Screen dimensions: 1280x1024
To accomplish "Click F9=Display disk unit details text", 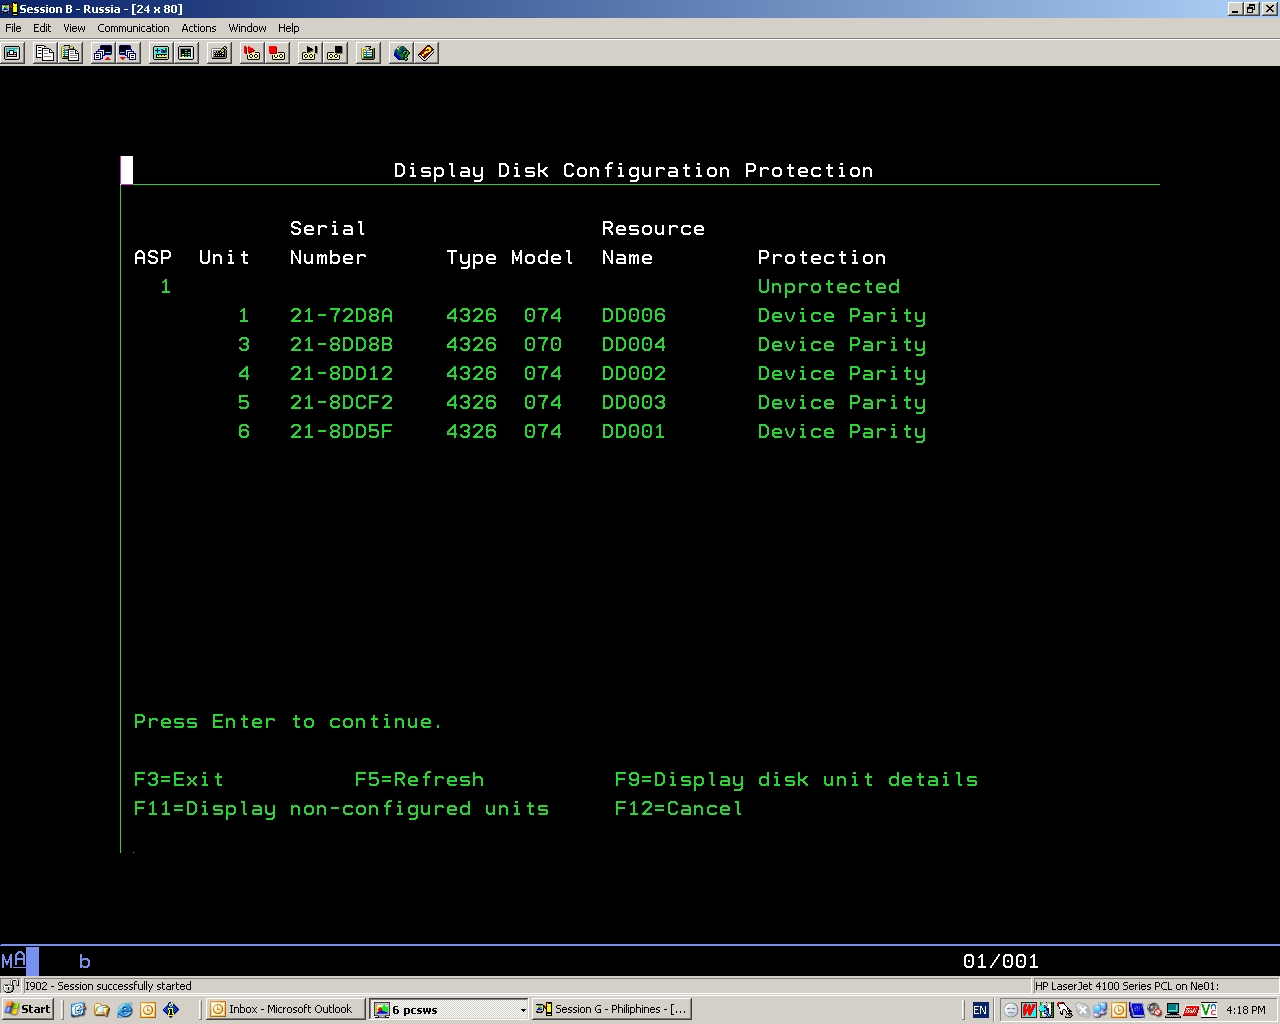I will click(796, 779).
